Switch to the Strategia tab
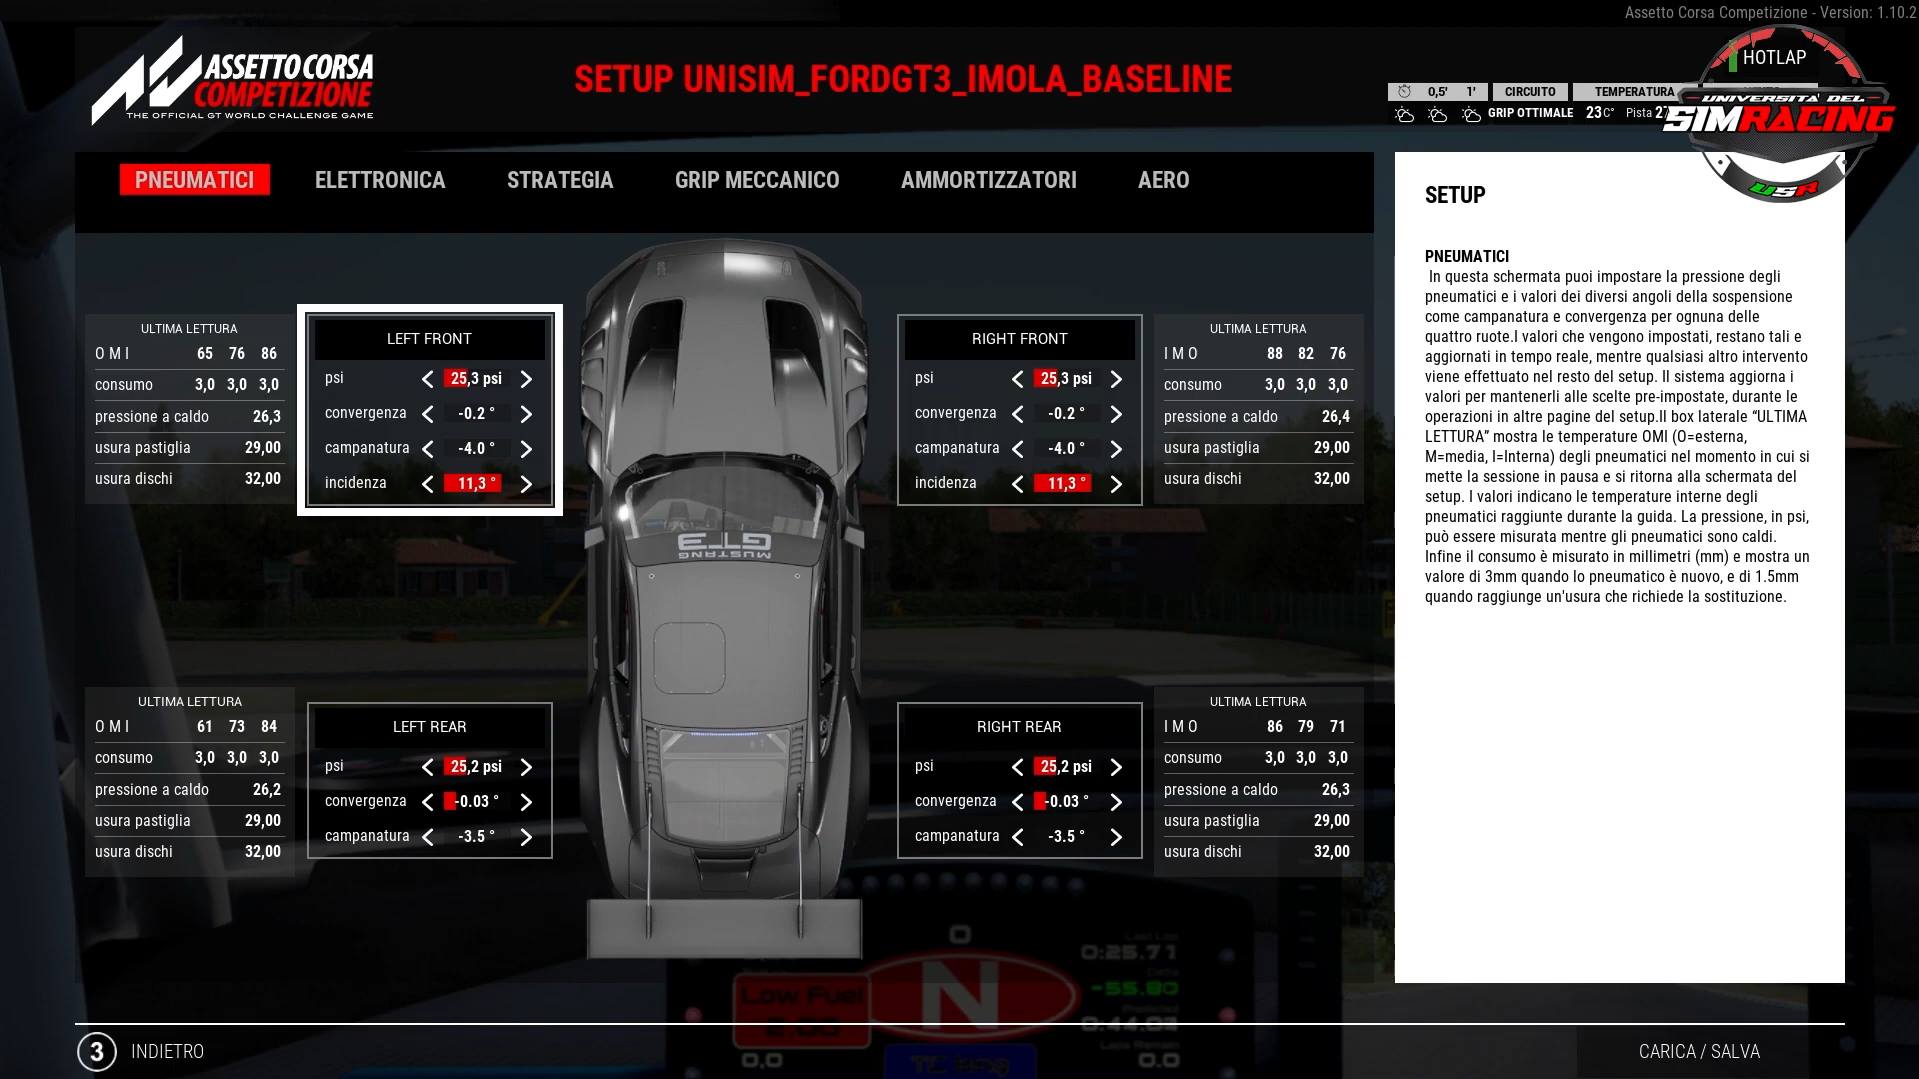The width and height of the screenshot is (1919, 1079). (x=560, y=180)
